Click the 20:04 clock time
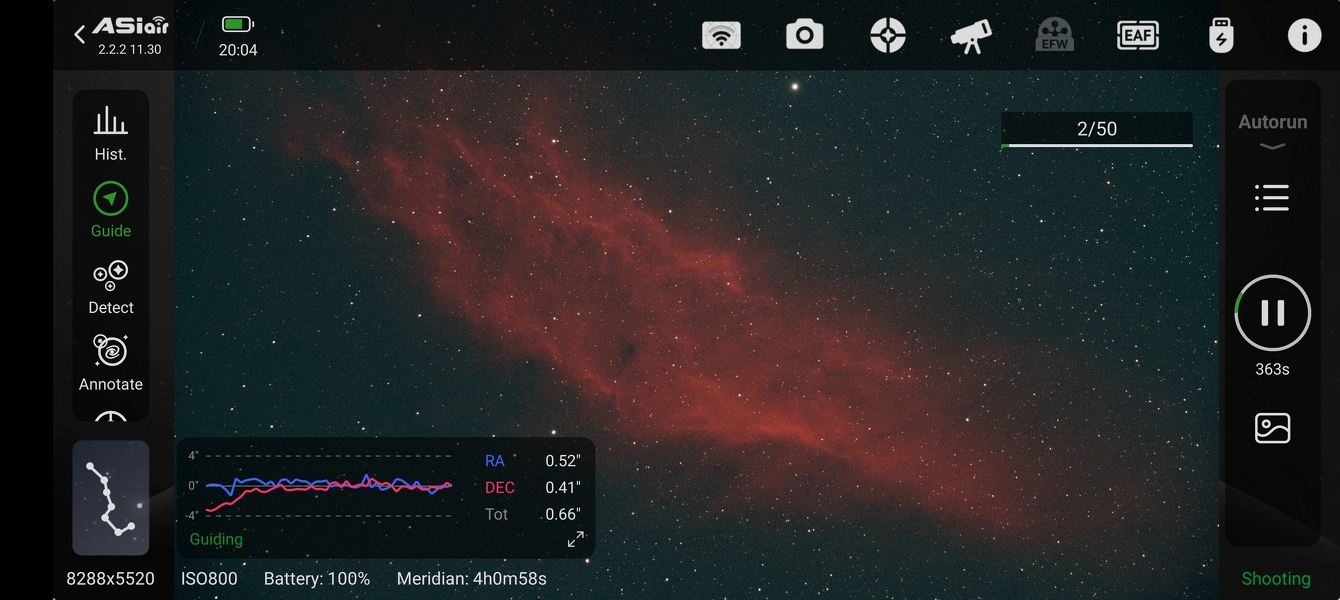The width and height of the screenshot is (1340, 600). click(x=238, y=50)
